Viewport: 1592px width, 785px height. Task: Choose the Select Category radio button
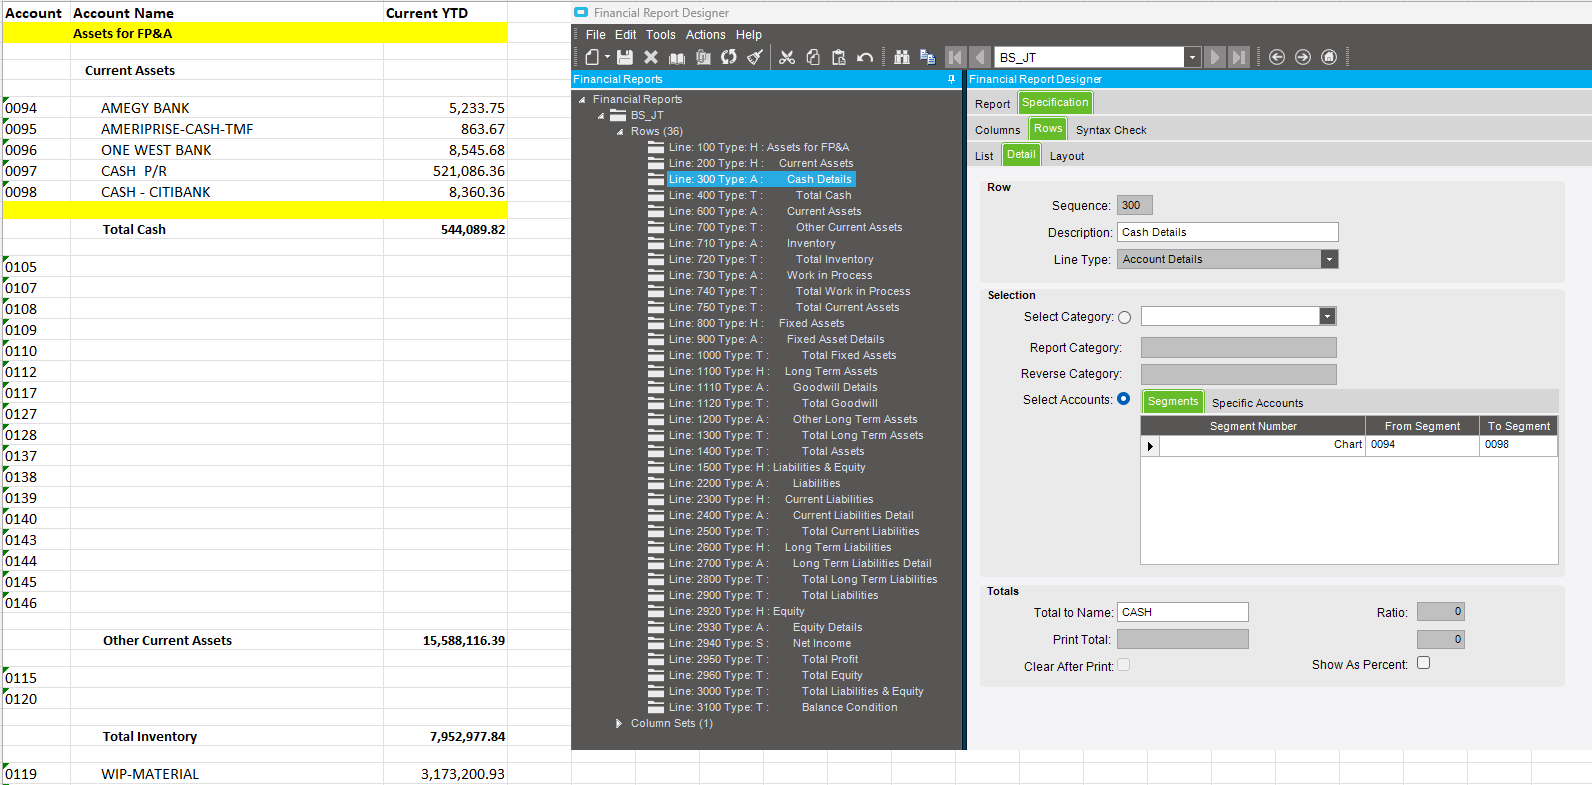point(1124,318)
